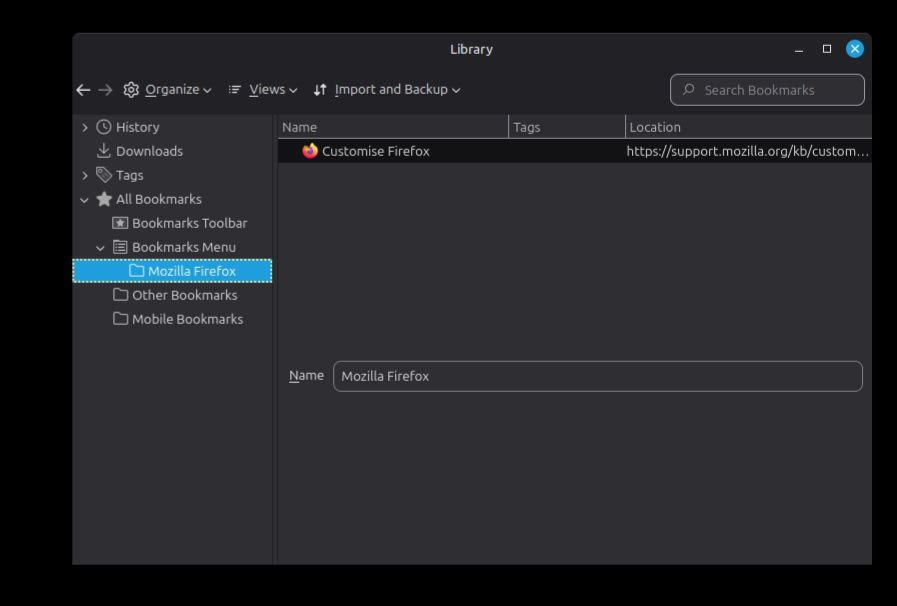Image resolution: width=897 pixels, height=606 pixels.
Task: Expand the Tags tree node
Action: click(85, 175)
